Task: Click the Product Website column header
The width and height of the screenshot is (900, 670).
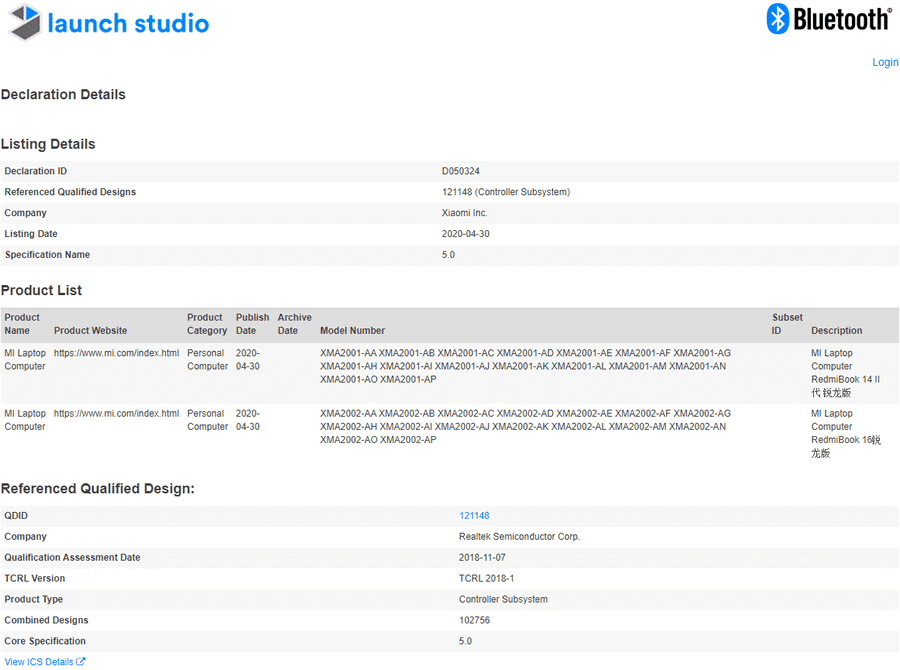Action: (x=91, y=331)
